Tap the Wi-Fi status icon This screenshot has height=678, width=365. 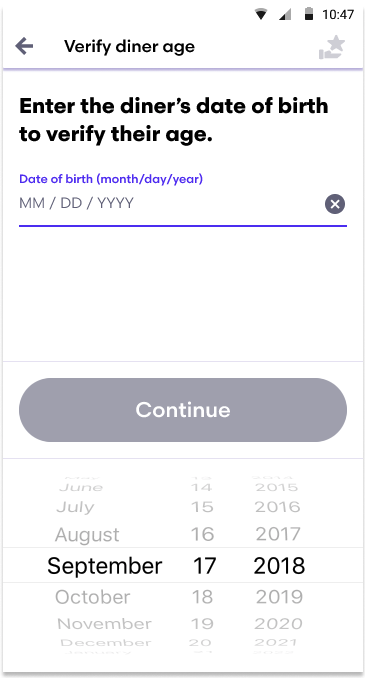point(261,14)
